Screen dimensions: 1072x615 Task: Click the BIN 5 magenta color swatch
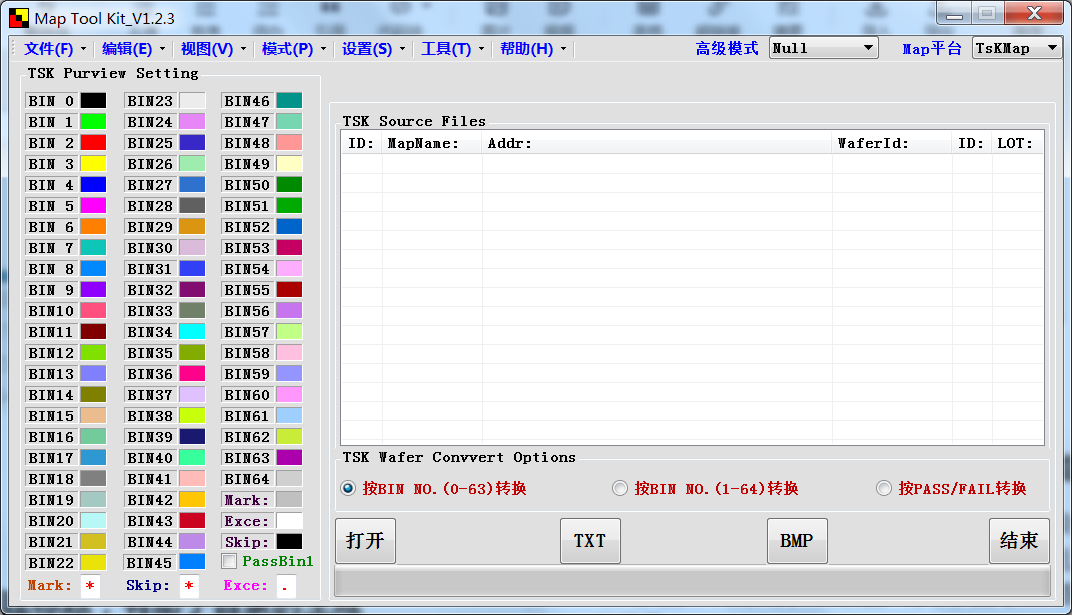[x=92, y=205]
